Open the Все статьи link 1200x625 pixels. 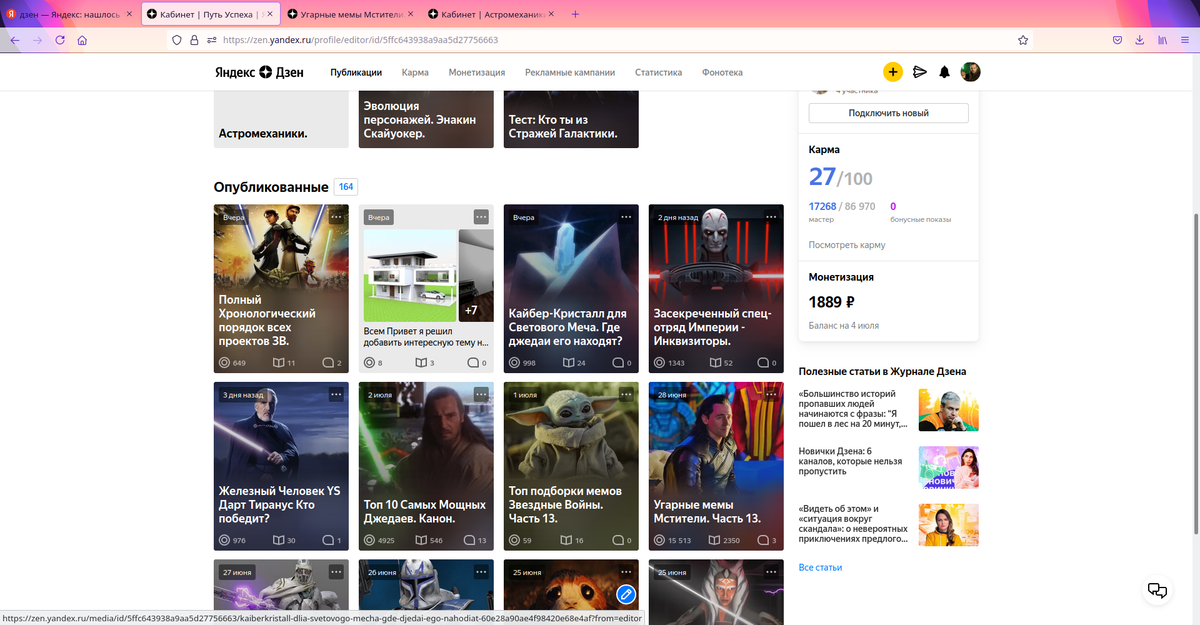[x=820, y=567]
